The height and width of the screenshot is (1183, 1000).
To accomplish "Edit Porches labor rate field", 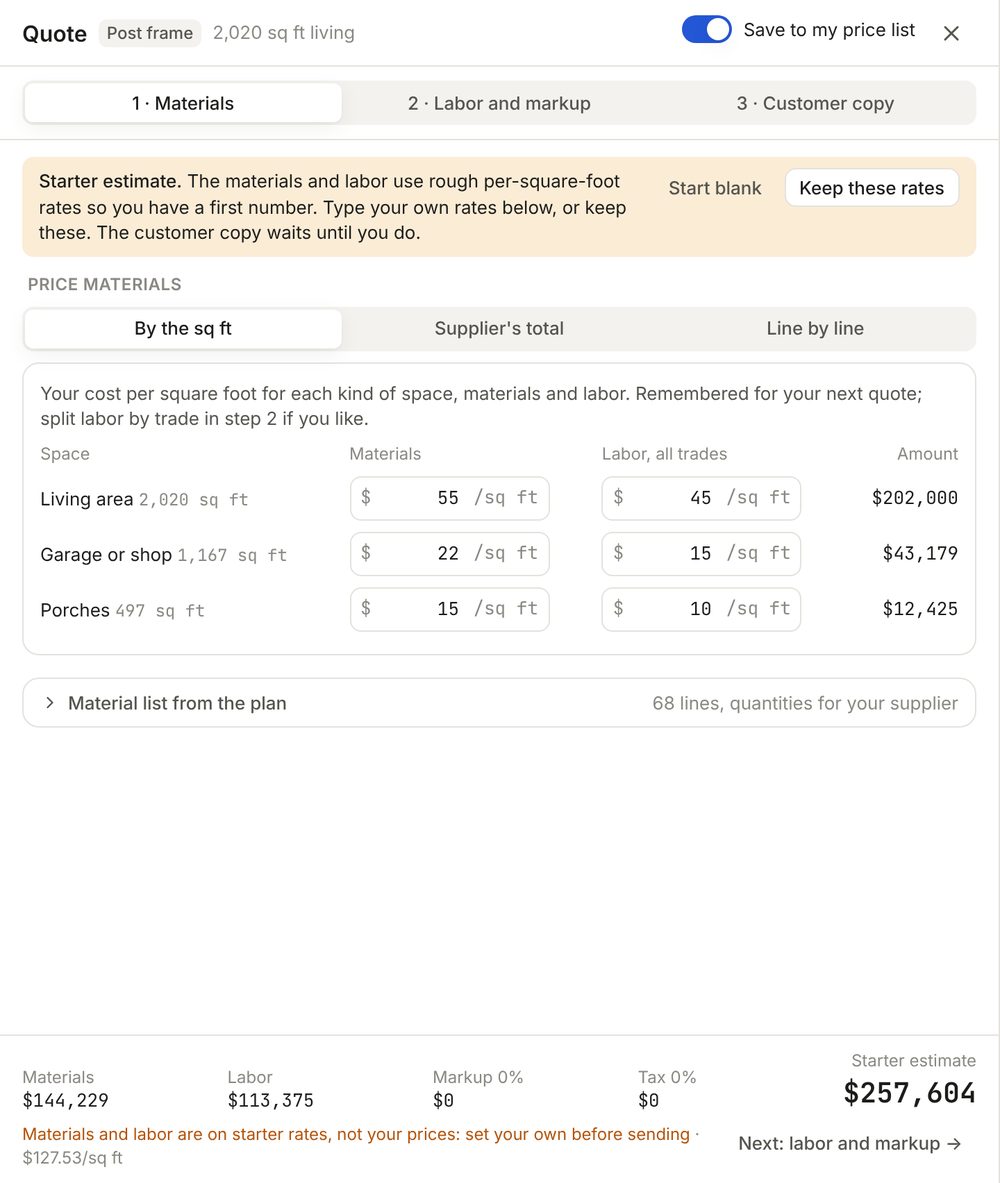I will point(701,609).
